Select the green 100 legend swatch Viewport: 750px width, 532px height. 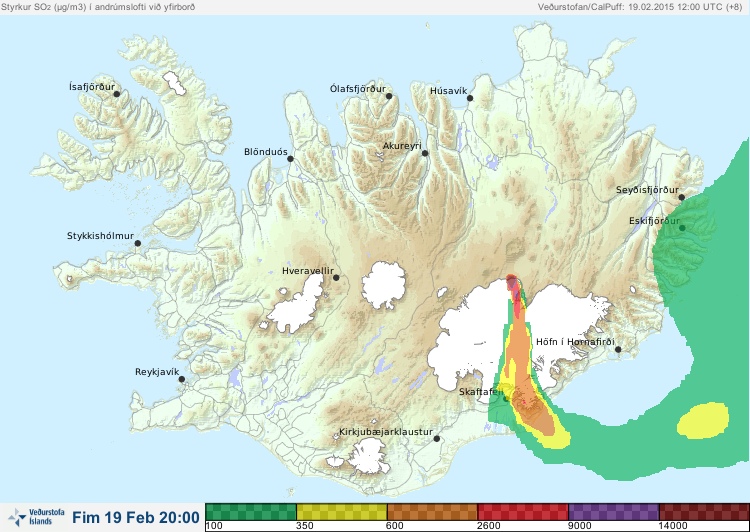click(x=251, y=512)
